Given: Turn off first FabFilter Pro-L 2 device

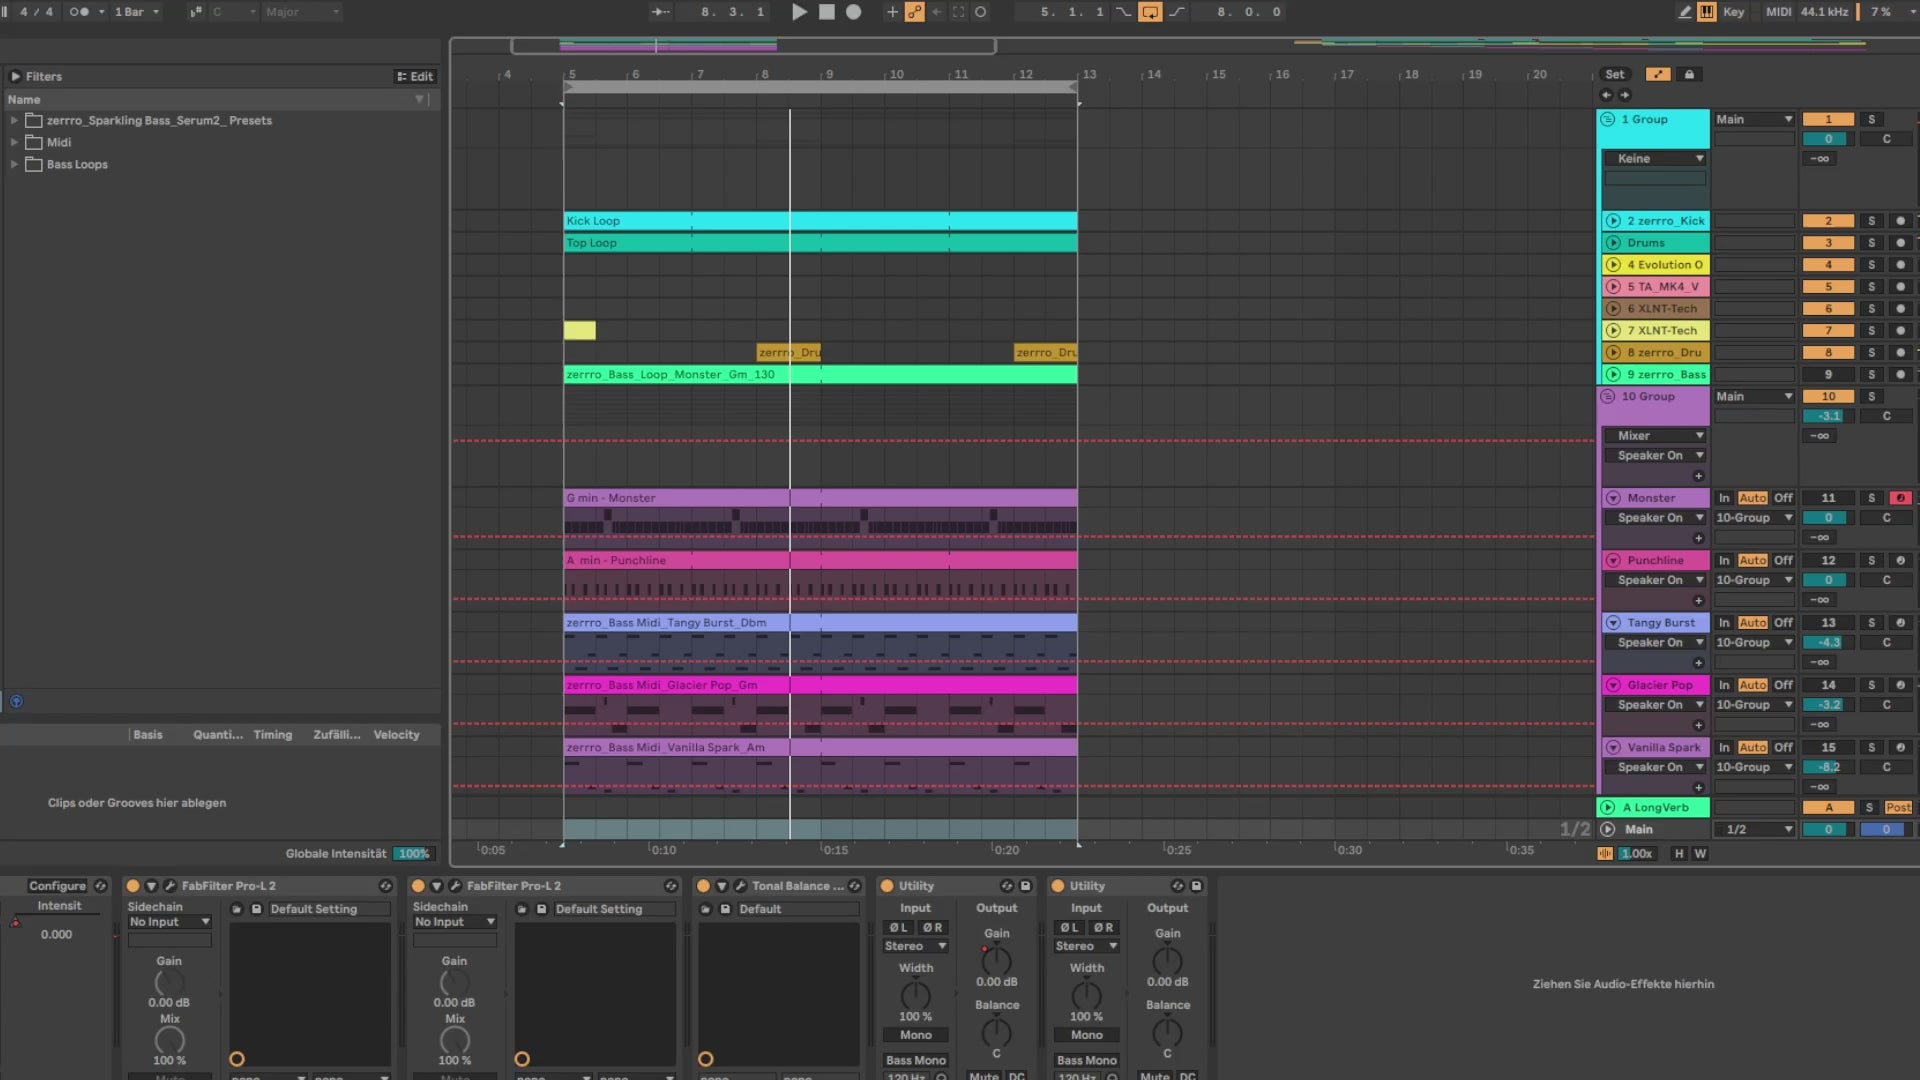Looking at the screenshot, I should coord(133,886).
